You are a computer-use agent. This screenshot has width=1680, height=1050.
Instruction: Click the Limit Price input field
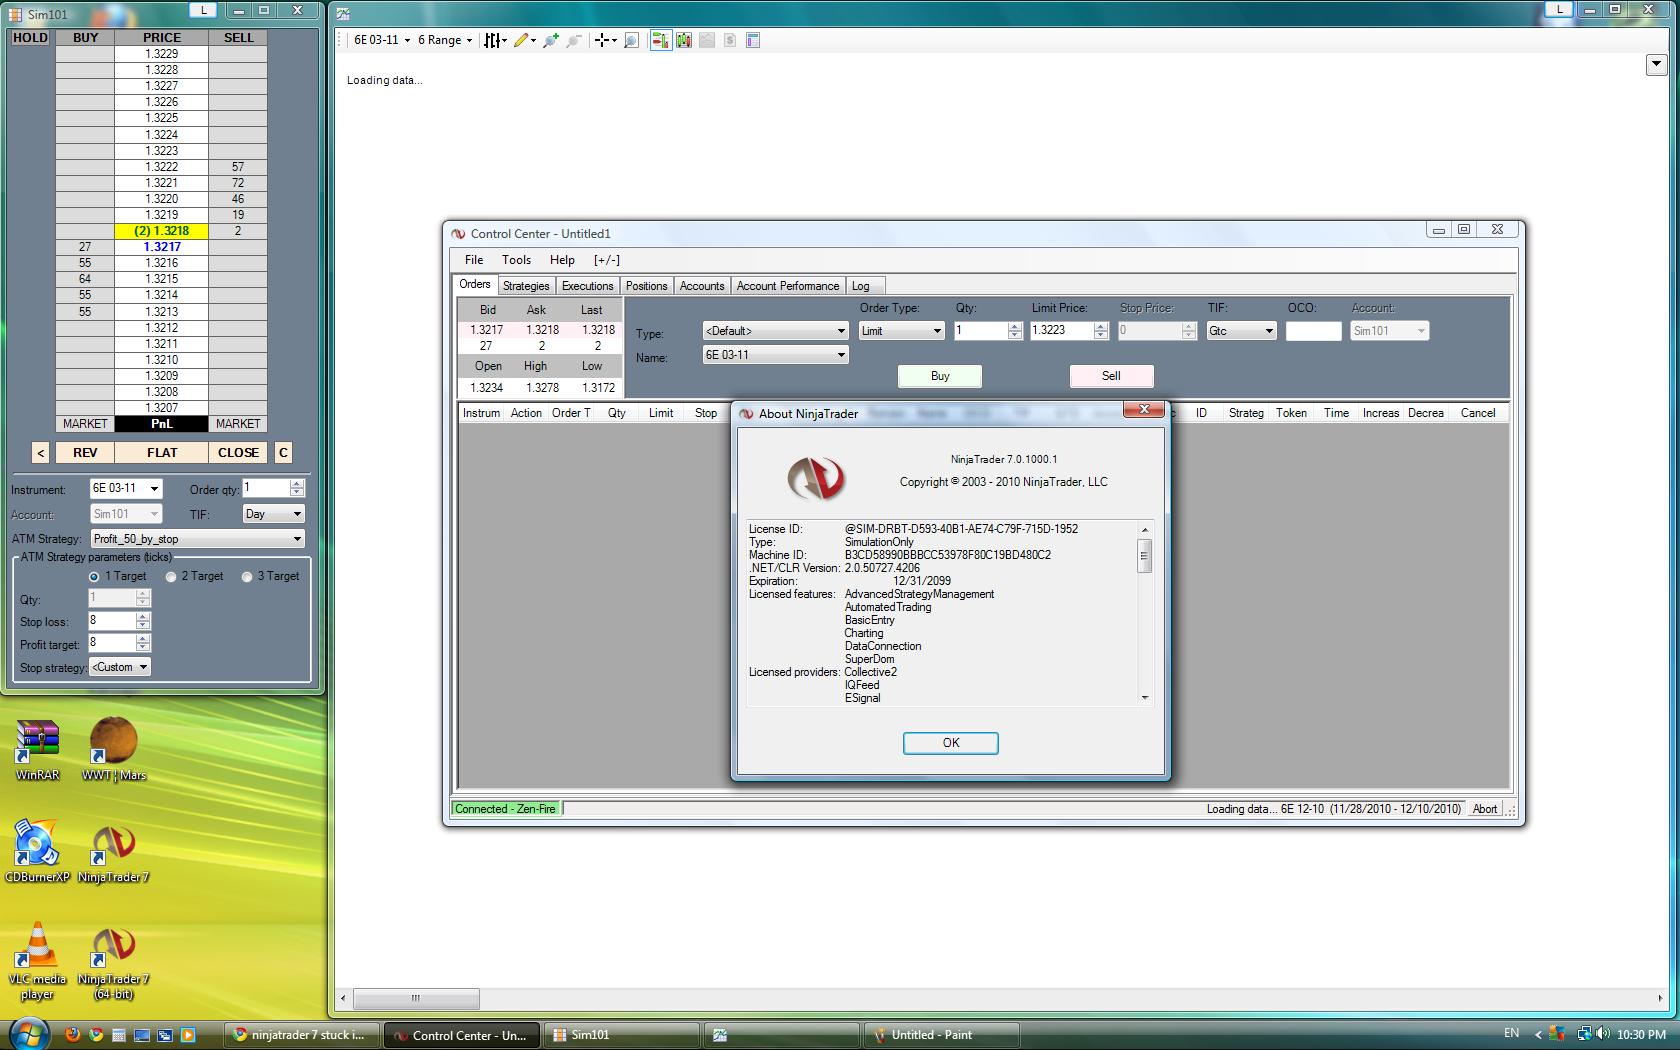[x=1062, y=331]
